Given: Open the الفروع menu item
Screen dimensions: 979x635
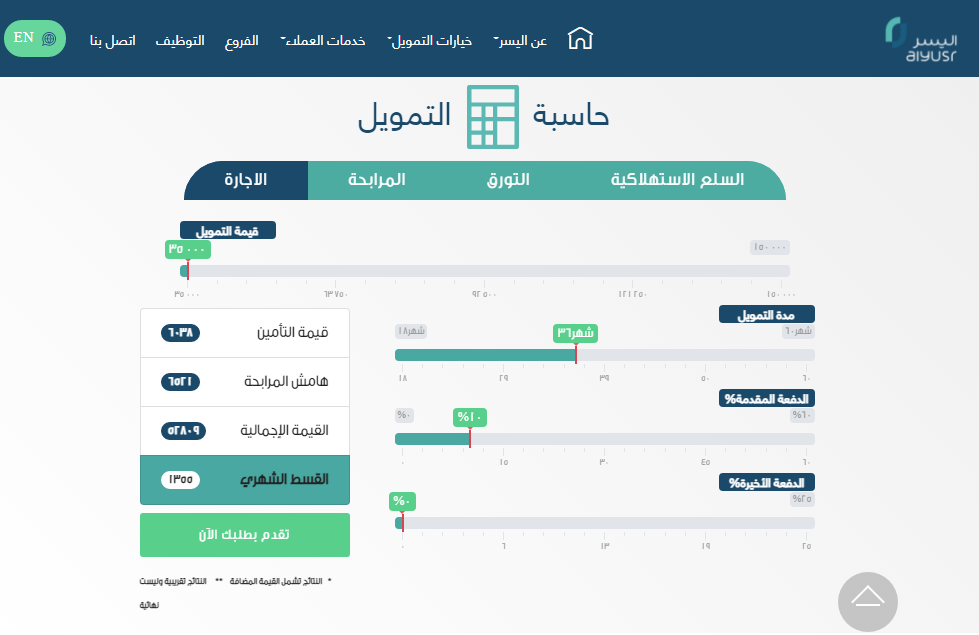Looking at the screenshot, I should tap(242, 41).
